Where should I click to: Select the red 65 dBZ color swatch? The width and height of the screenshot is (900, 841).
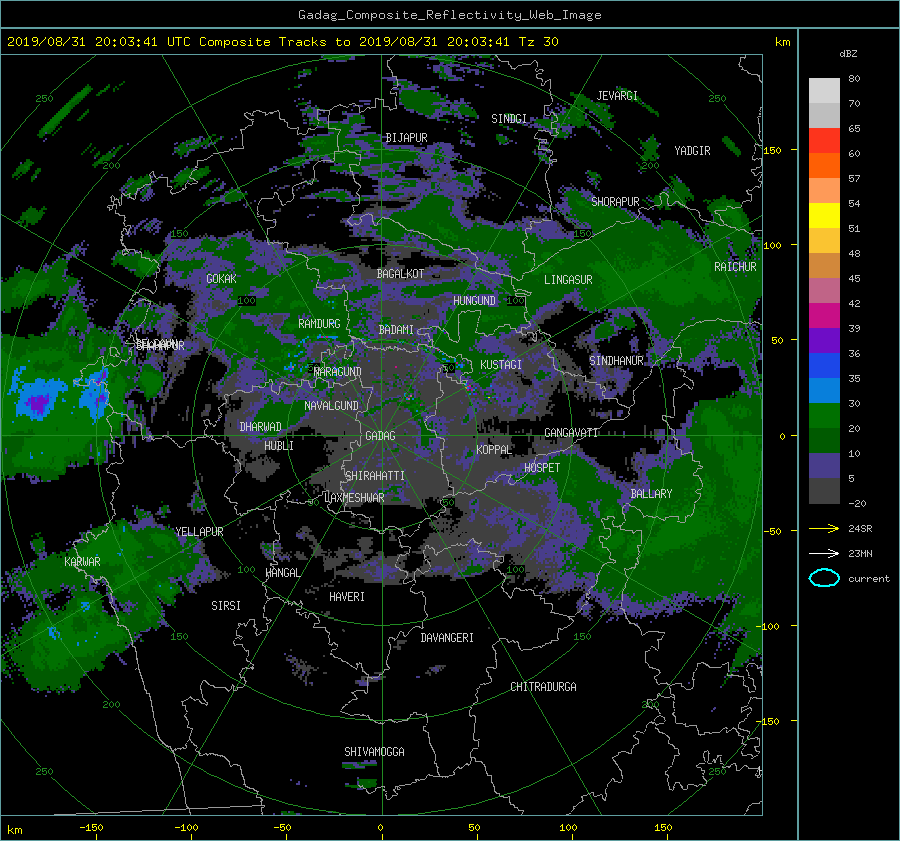click(824, 140)
